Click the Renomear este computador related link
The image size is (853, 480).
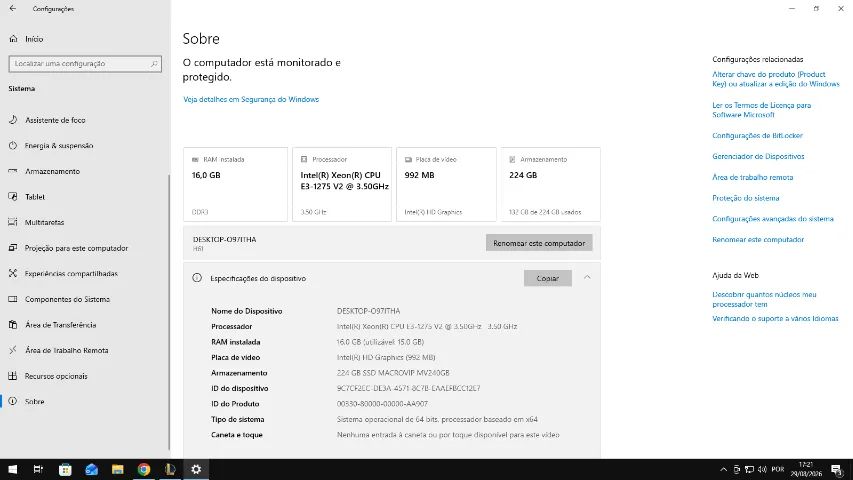pyautogui.click(x=758, y=239)
